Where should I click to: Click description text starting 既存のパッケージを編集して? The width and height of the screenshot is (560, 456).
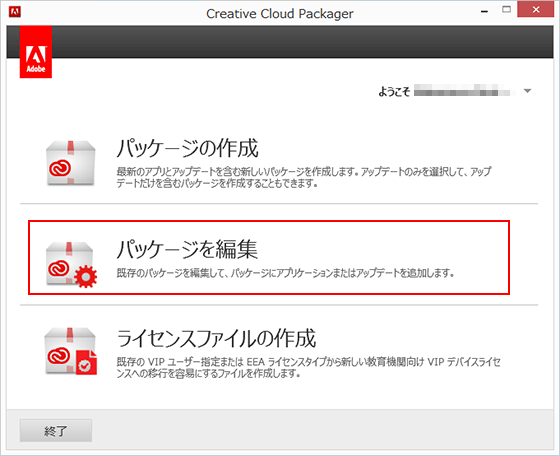point(285,273)
